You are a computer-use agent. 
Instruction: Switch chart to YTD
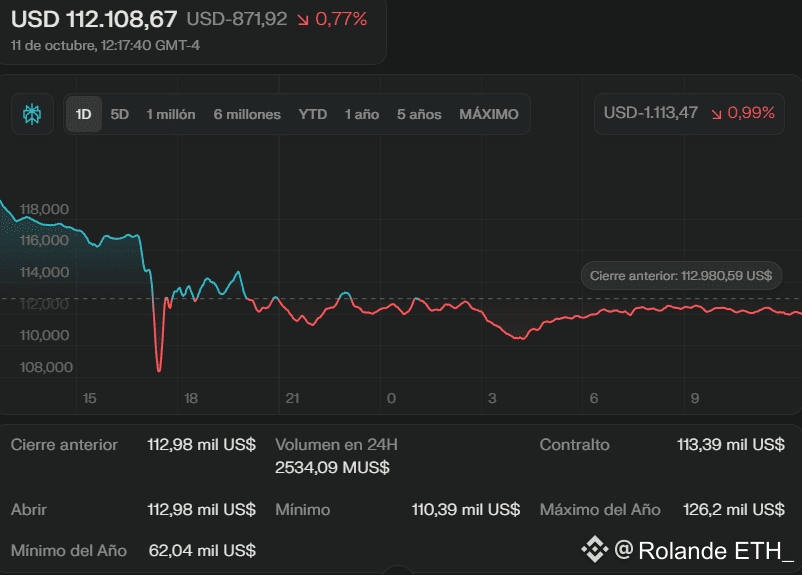(313, 114)
